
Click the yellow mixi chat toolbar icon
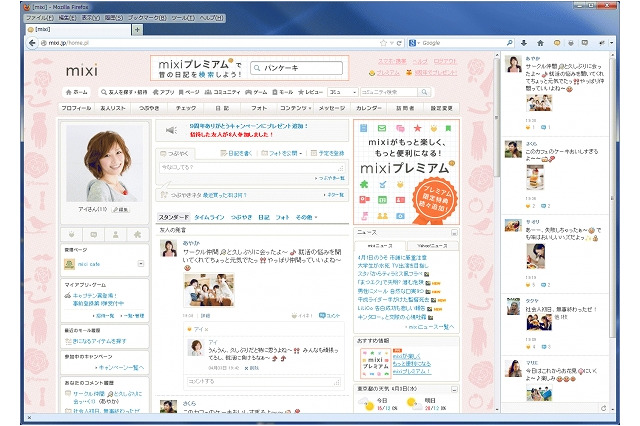557,42
